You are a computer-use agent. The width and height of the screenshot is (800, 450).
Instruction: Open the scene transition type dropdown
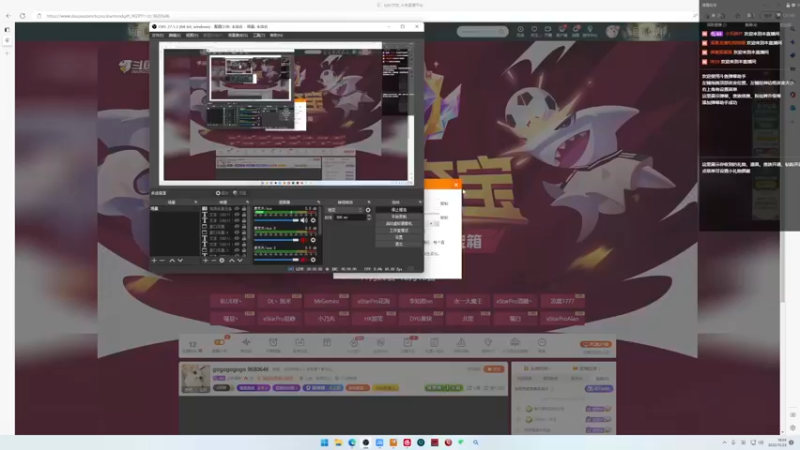(x=344, y=210)
